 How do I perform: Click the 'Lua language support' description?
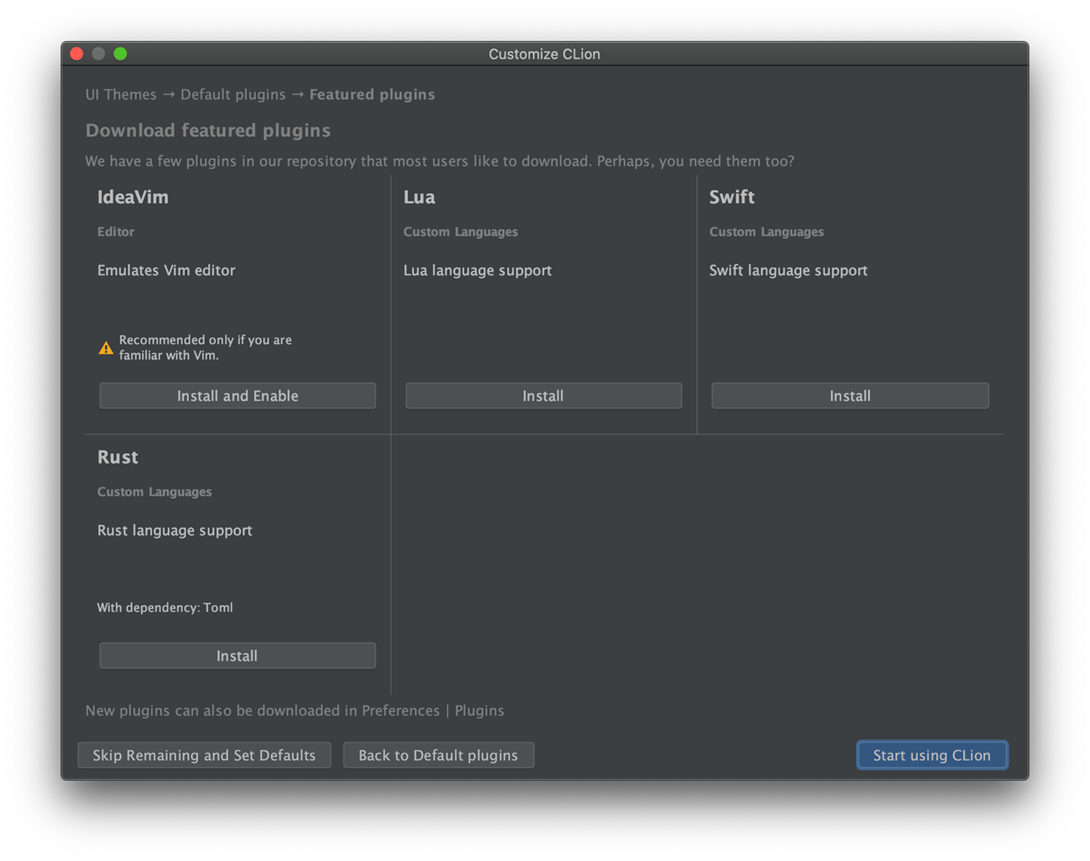click(x=478, y=270)
